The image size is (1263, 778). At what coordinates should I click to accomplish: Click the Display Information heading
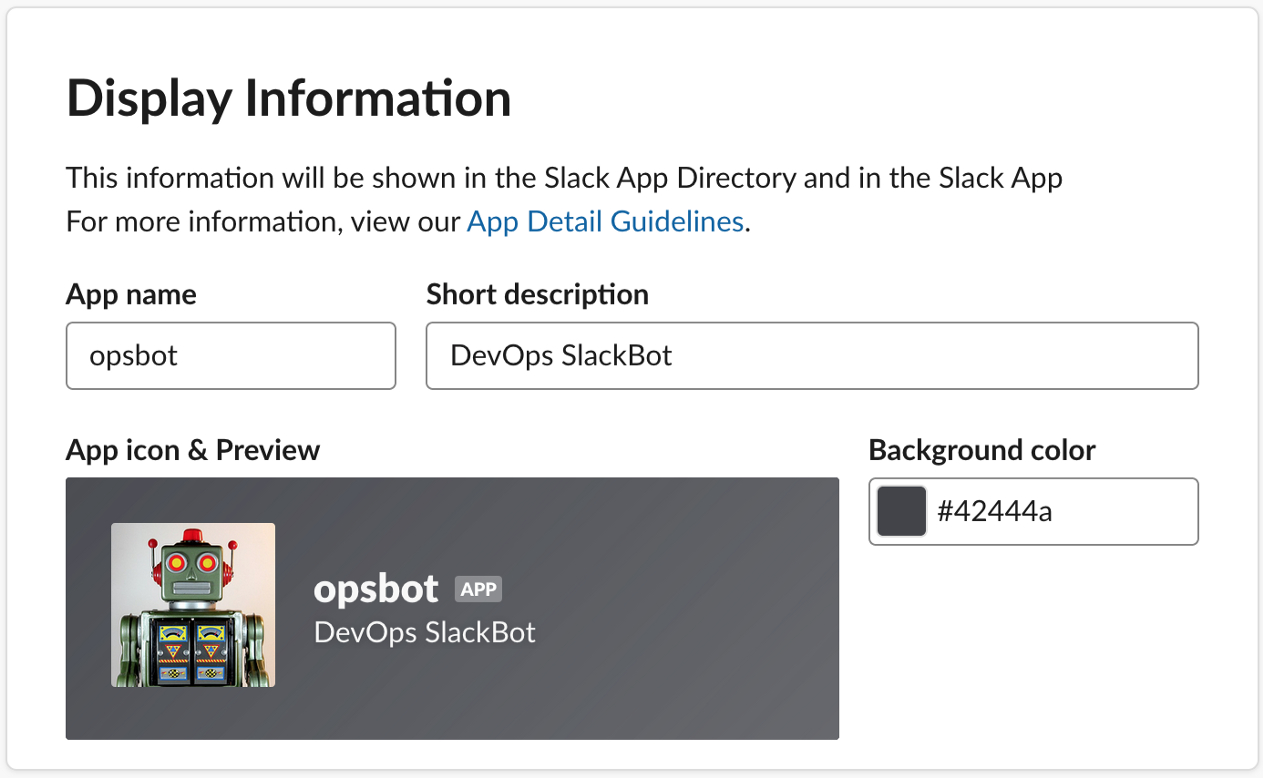pos(289,98)
